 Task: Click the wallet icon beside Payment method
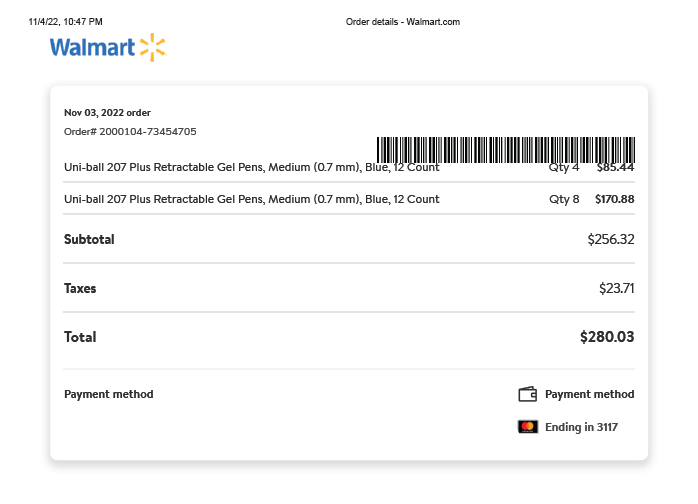coord(528,394)
